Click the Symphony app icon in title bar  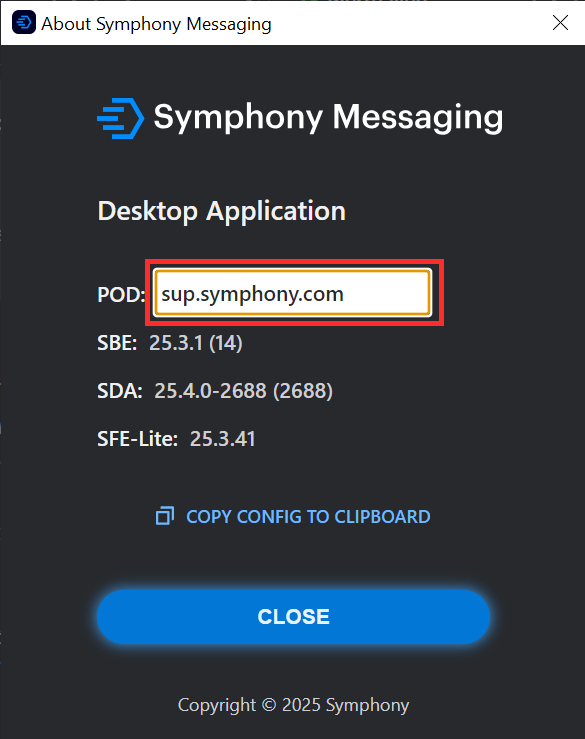coord(24,22)
